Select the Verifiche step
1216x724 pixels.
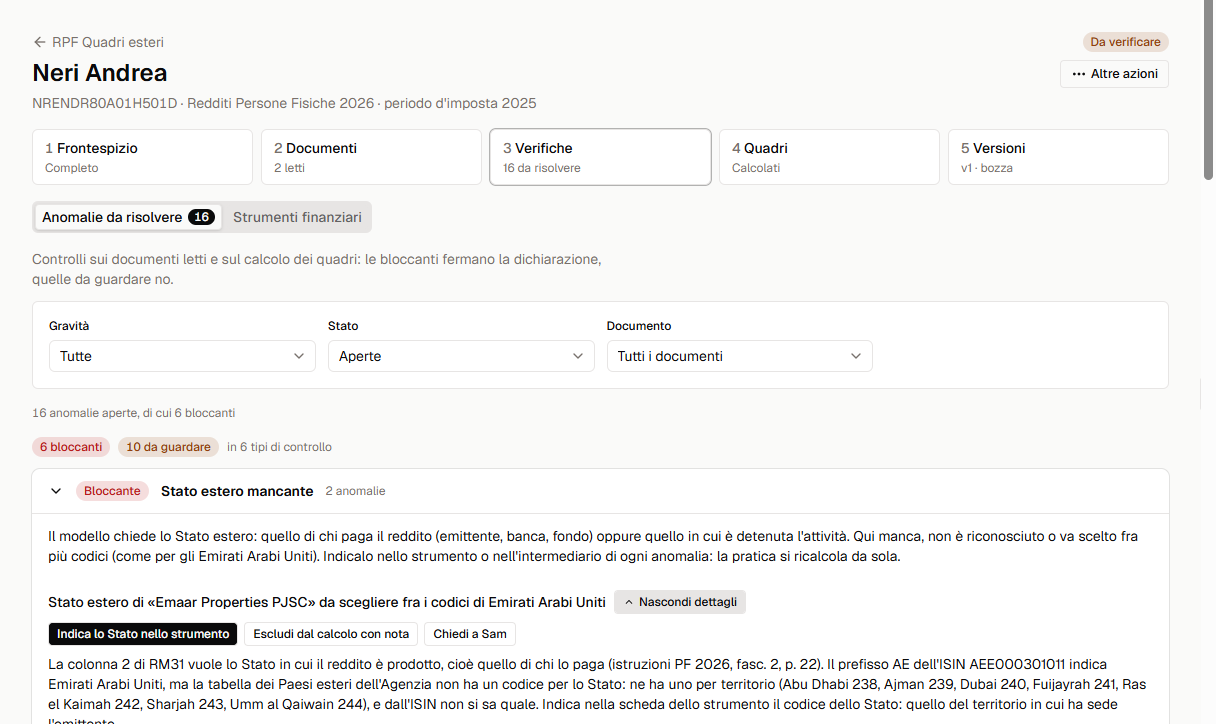tap(600, 157)
